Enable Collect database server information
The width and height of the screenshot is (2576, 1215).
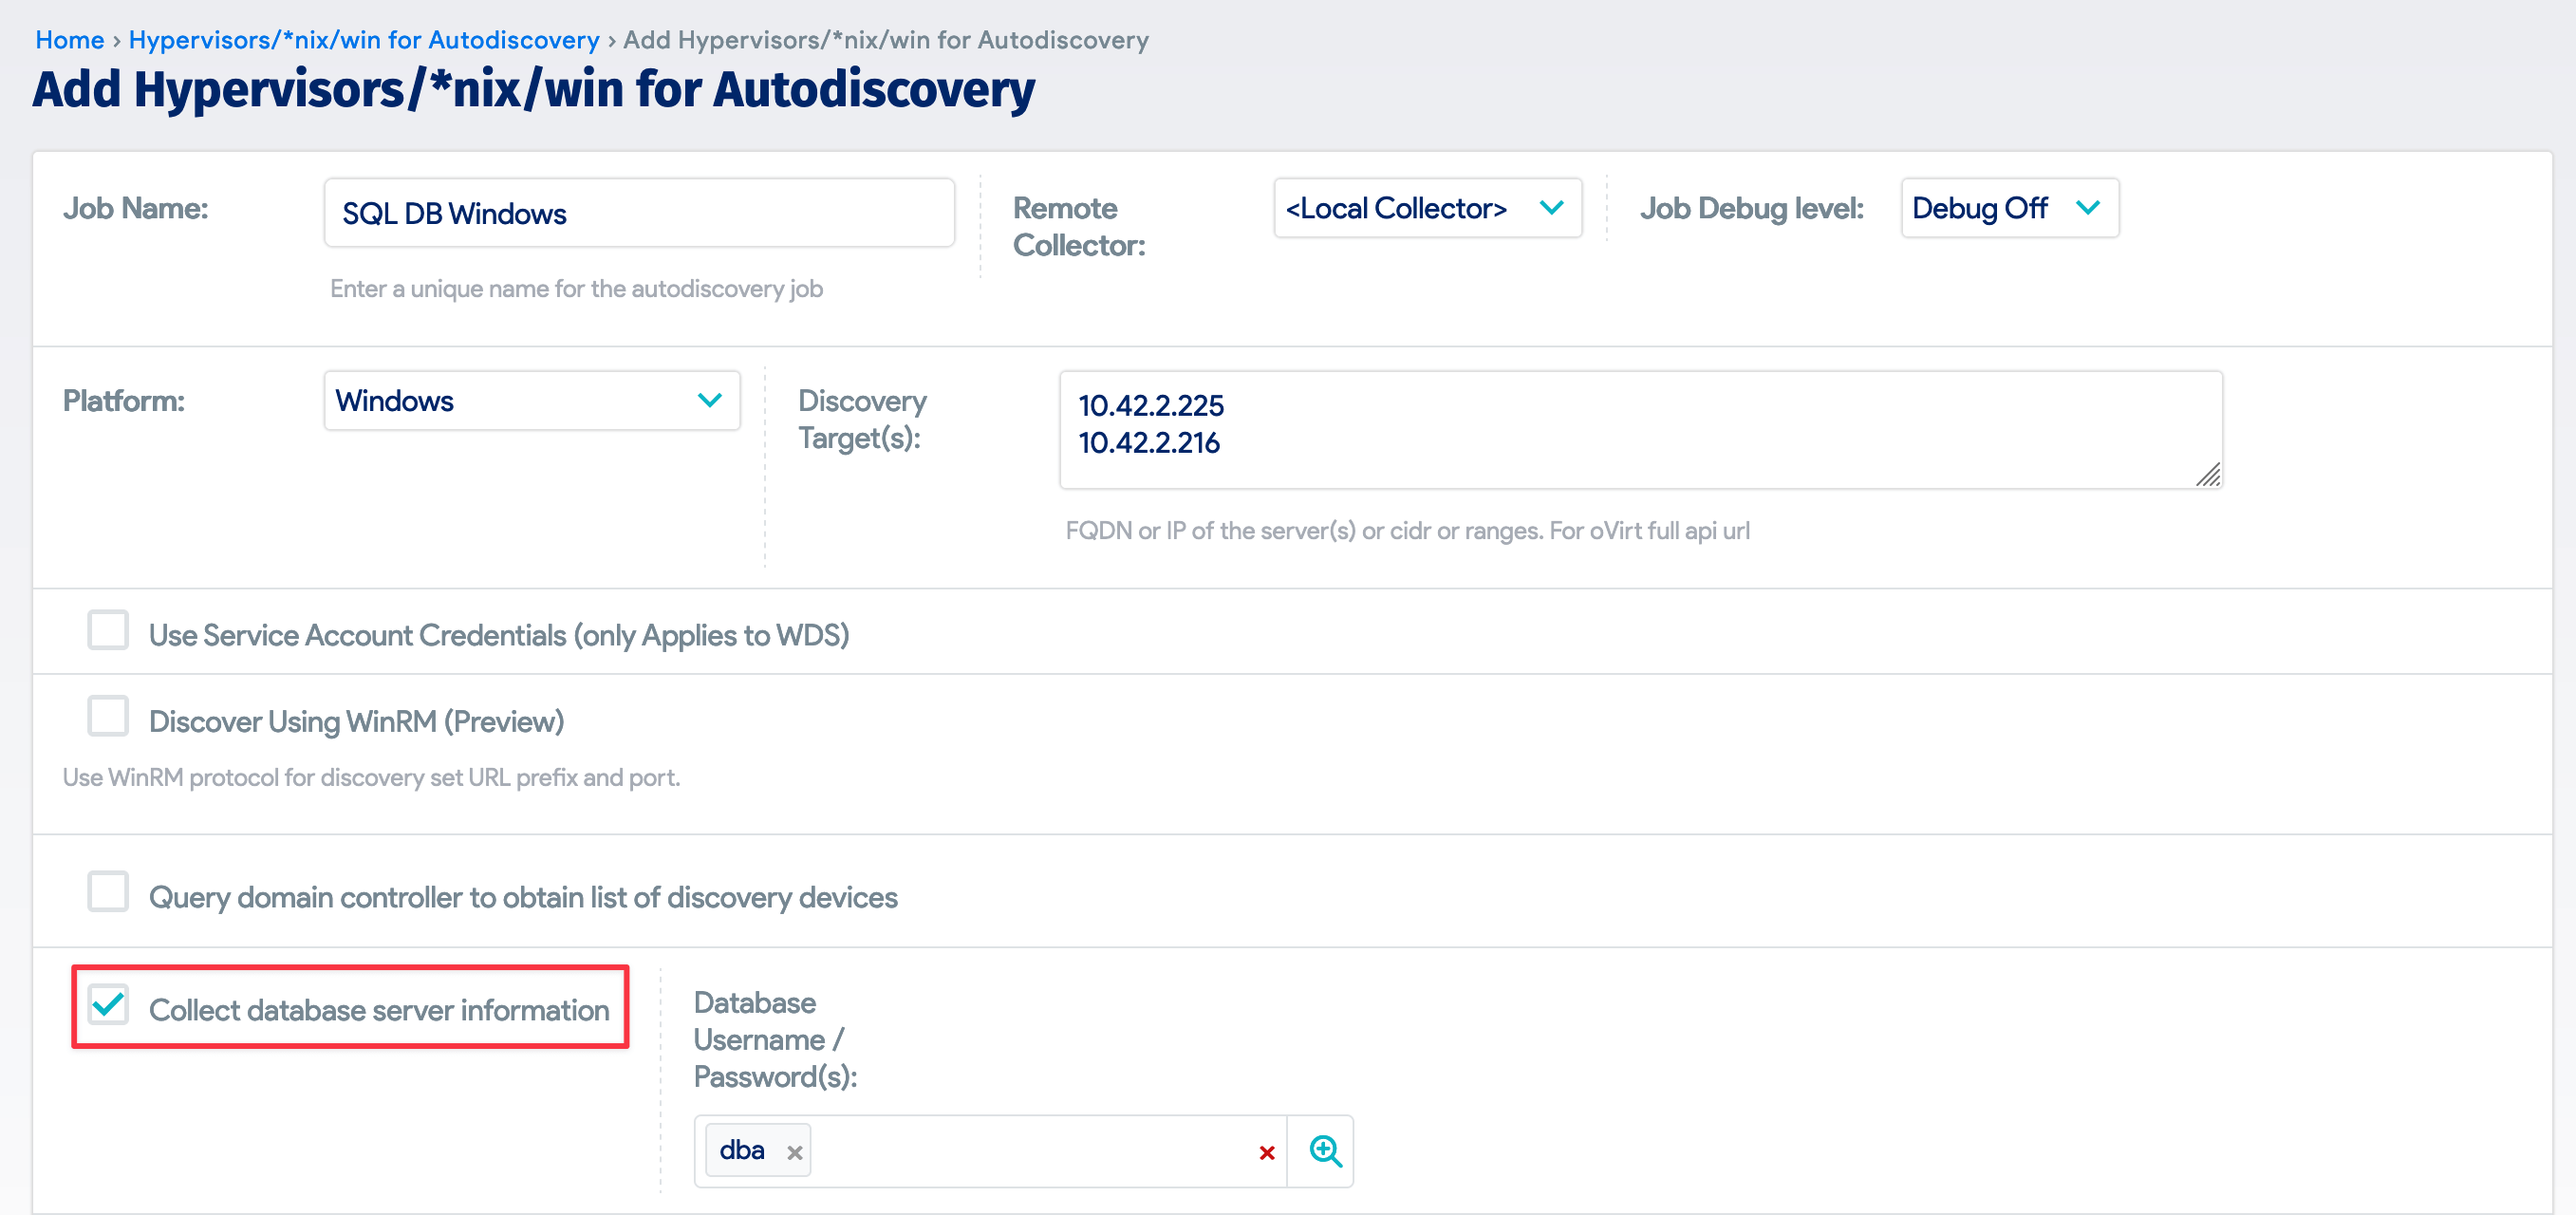pyautogui.click(x=109, y=1006)
